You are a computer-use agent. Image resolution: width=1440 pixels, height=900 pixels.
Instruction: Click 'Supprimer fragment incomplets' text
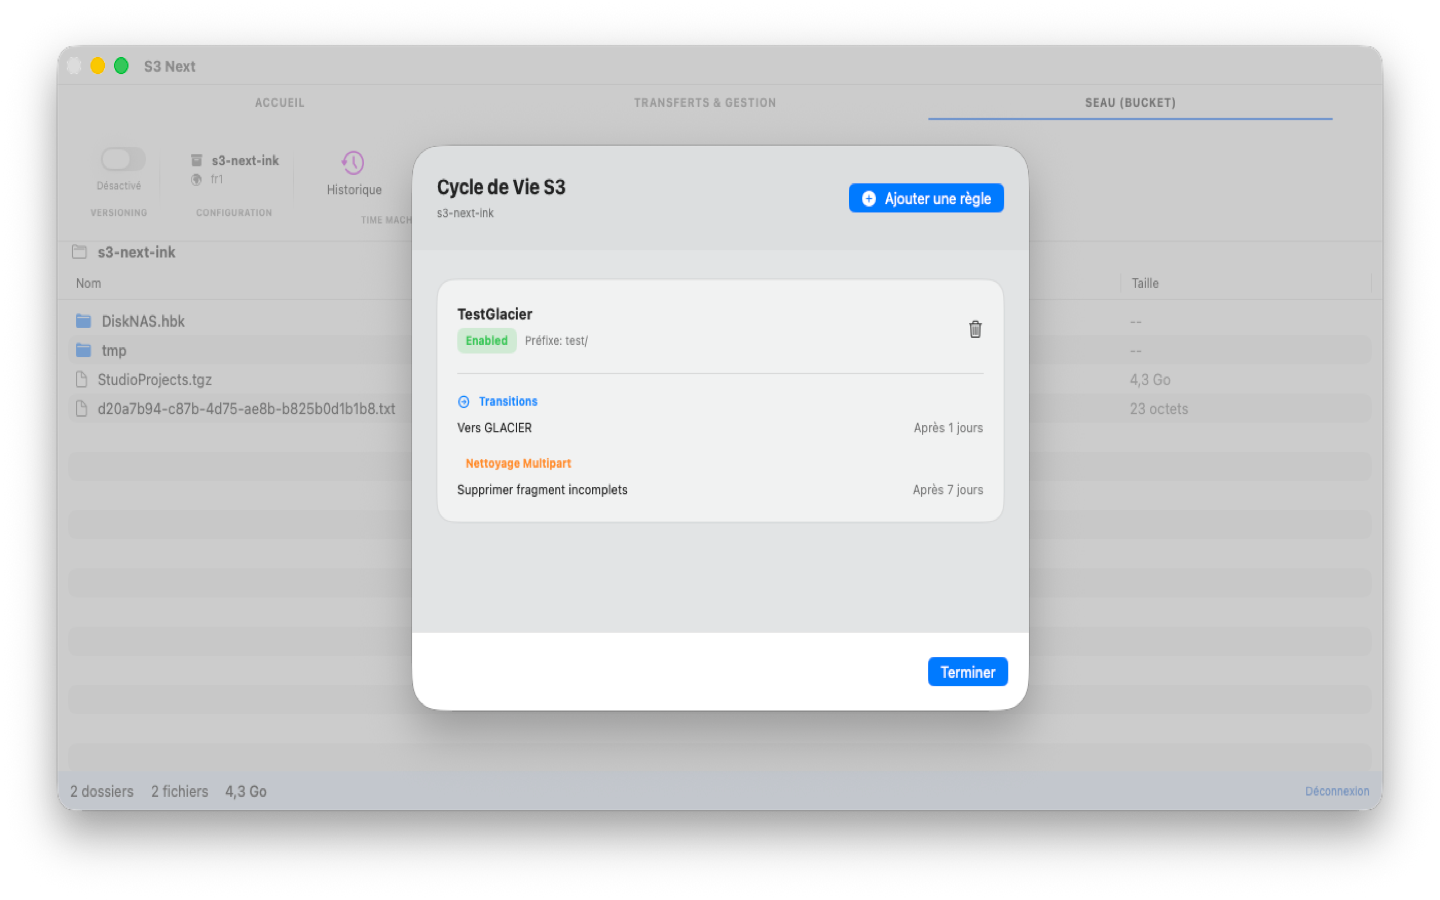point(542,490)
